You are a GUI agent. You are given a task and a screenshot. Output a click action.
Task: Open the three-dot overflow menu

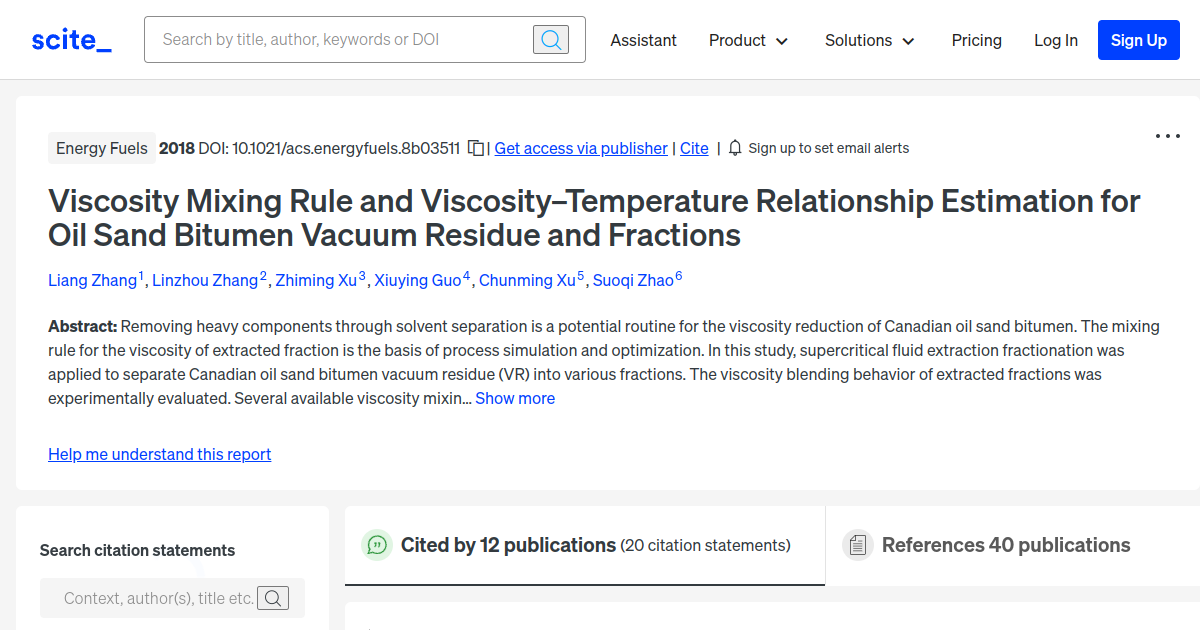point(1167,135)
